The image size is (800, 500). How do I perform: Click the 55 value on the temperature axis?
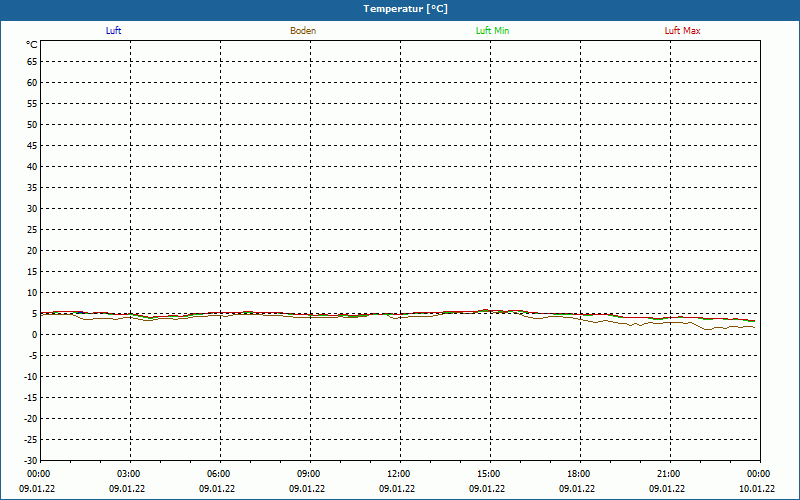(x=32, y=104)
